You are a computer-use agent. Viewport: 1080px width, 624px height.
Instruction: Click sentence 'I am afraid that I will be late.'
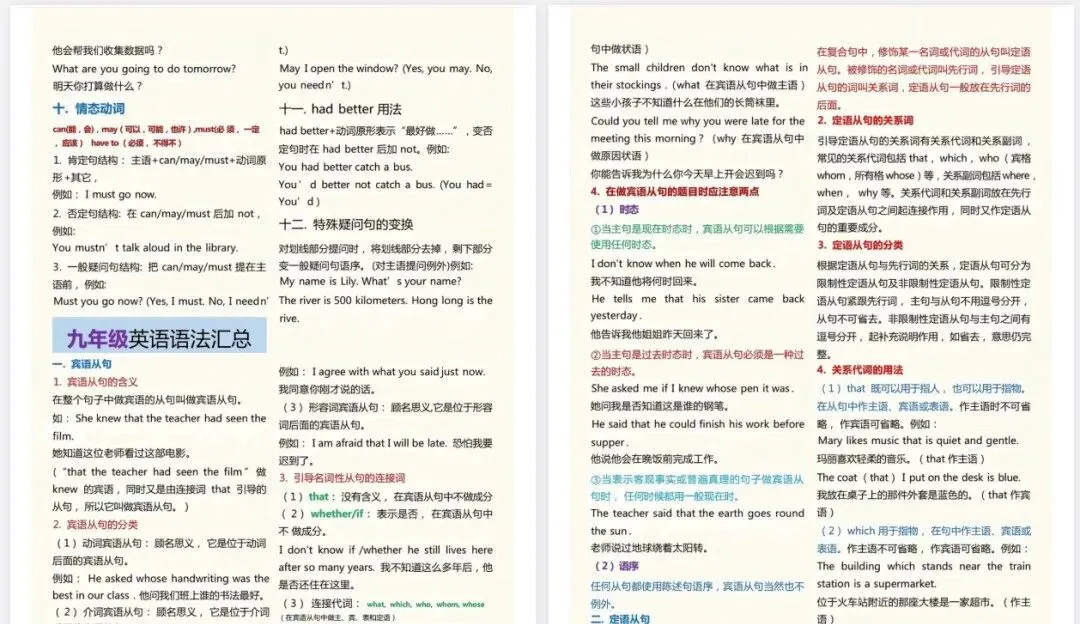(378, 443)
